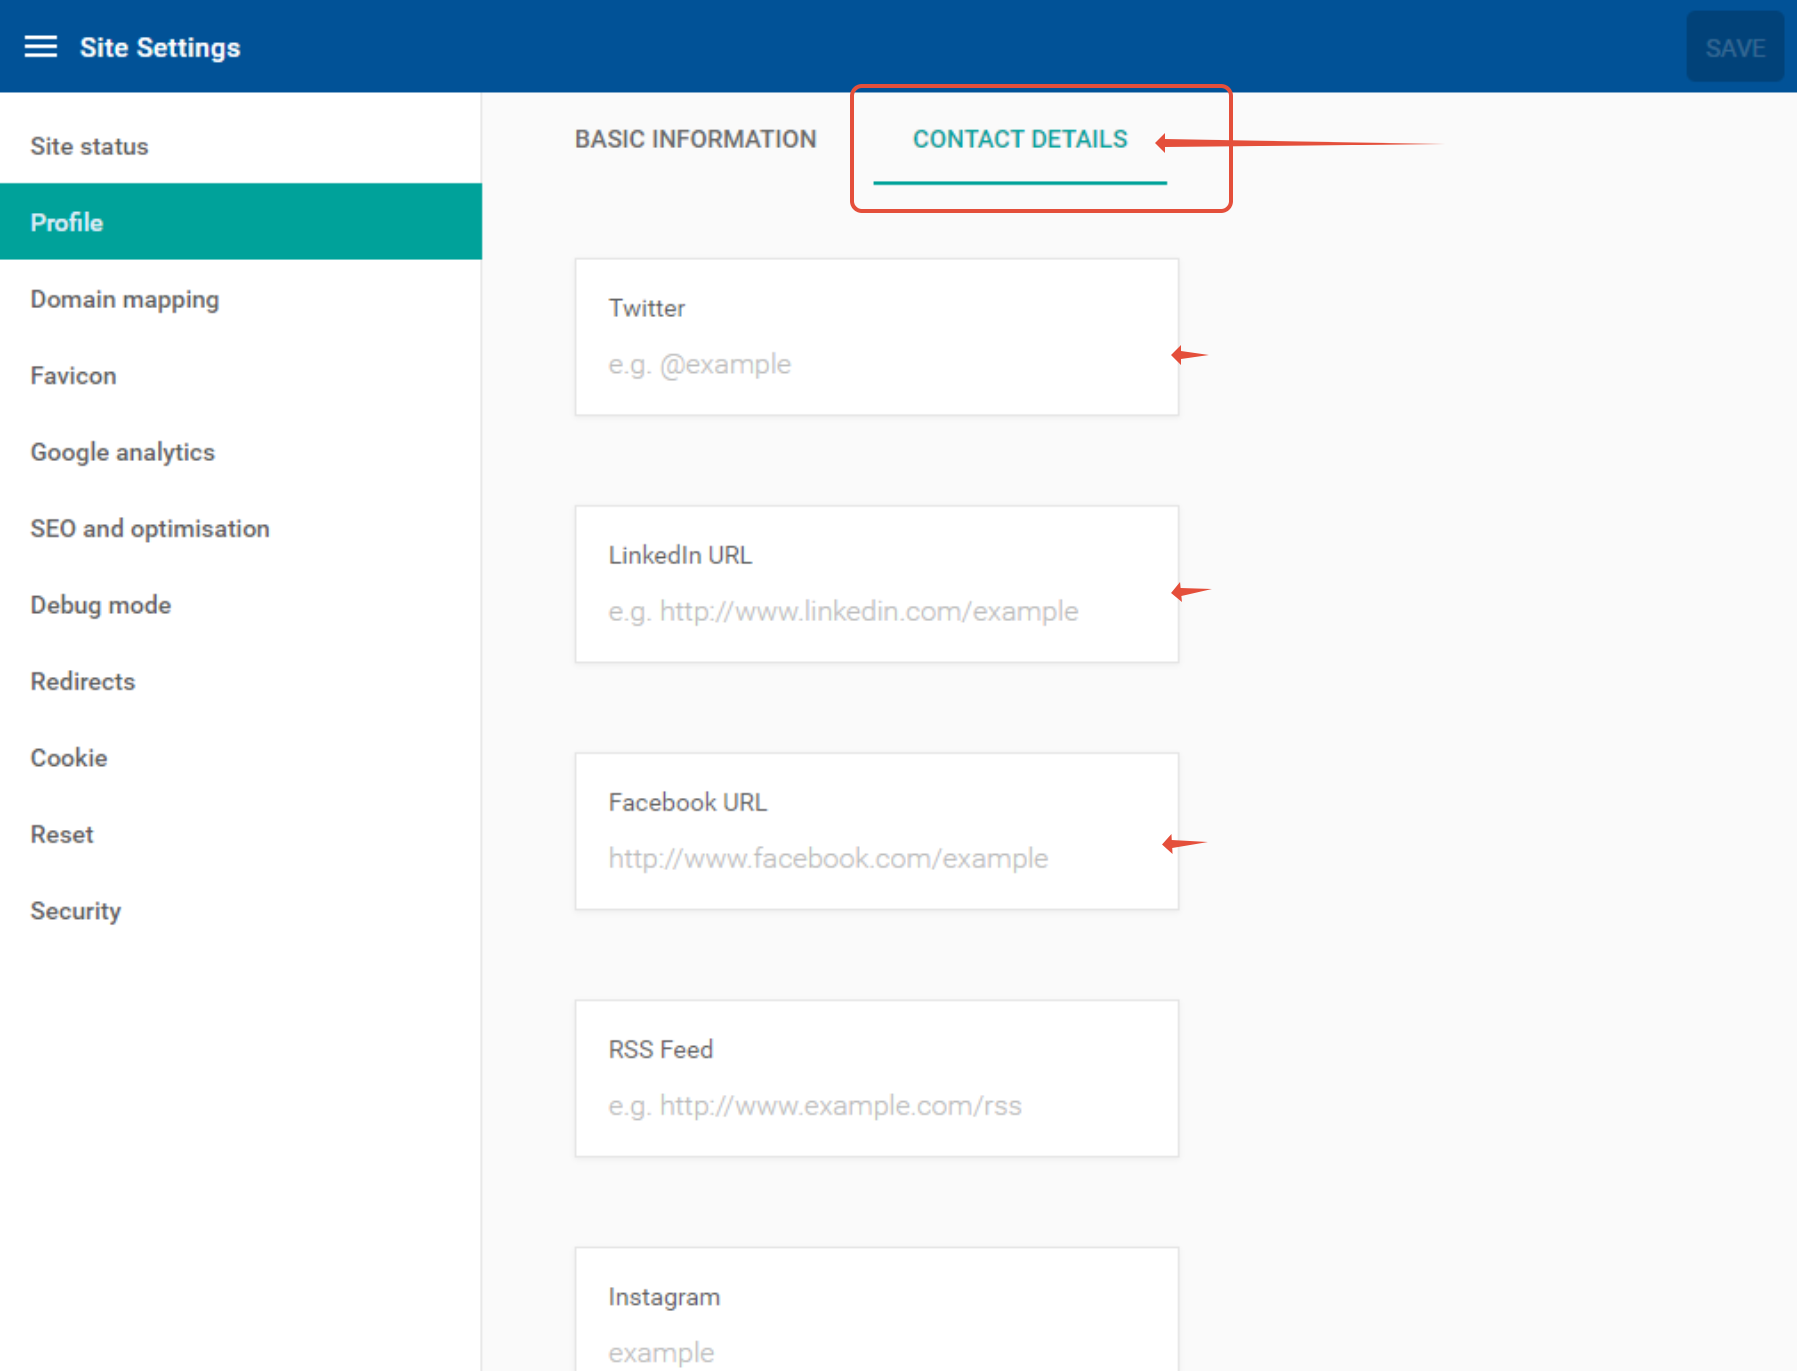Open the Redirects section

[x=241, y=681]
